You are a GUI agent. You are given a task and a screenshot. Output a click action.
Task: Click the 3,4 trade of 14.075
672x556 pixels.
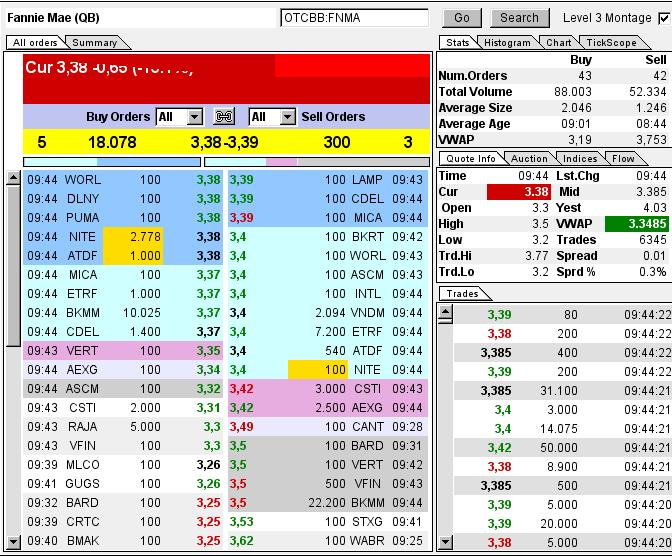(x=563, y=429)
